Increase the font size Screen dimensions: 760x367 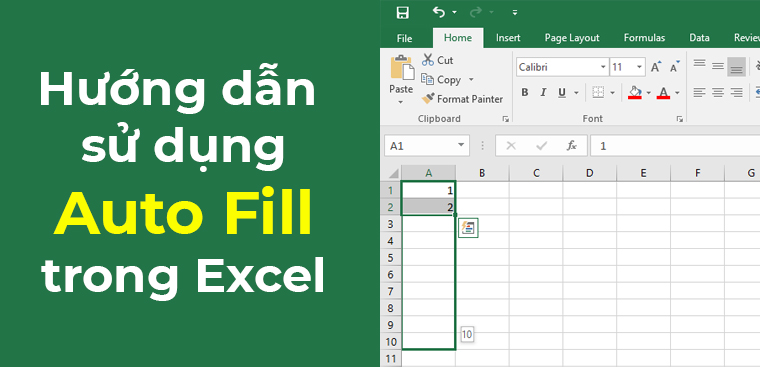click(x=656, y=67)
